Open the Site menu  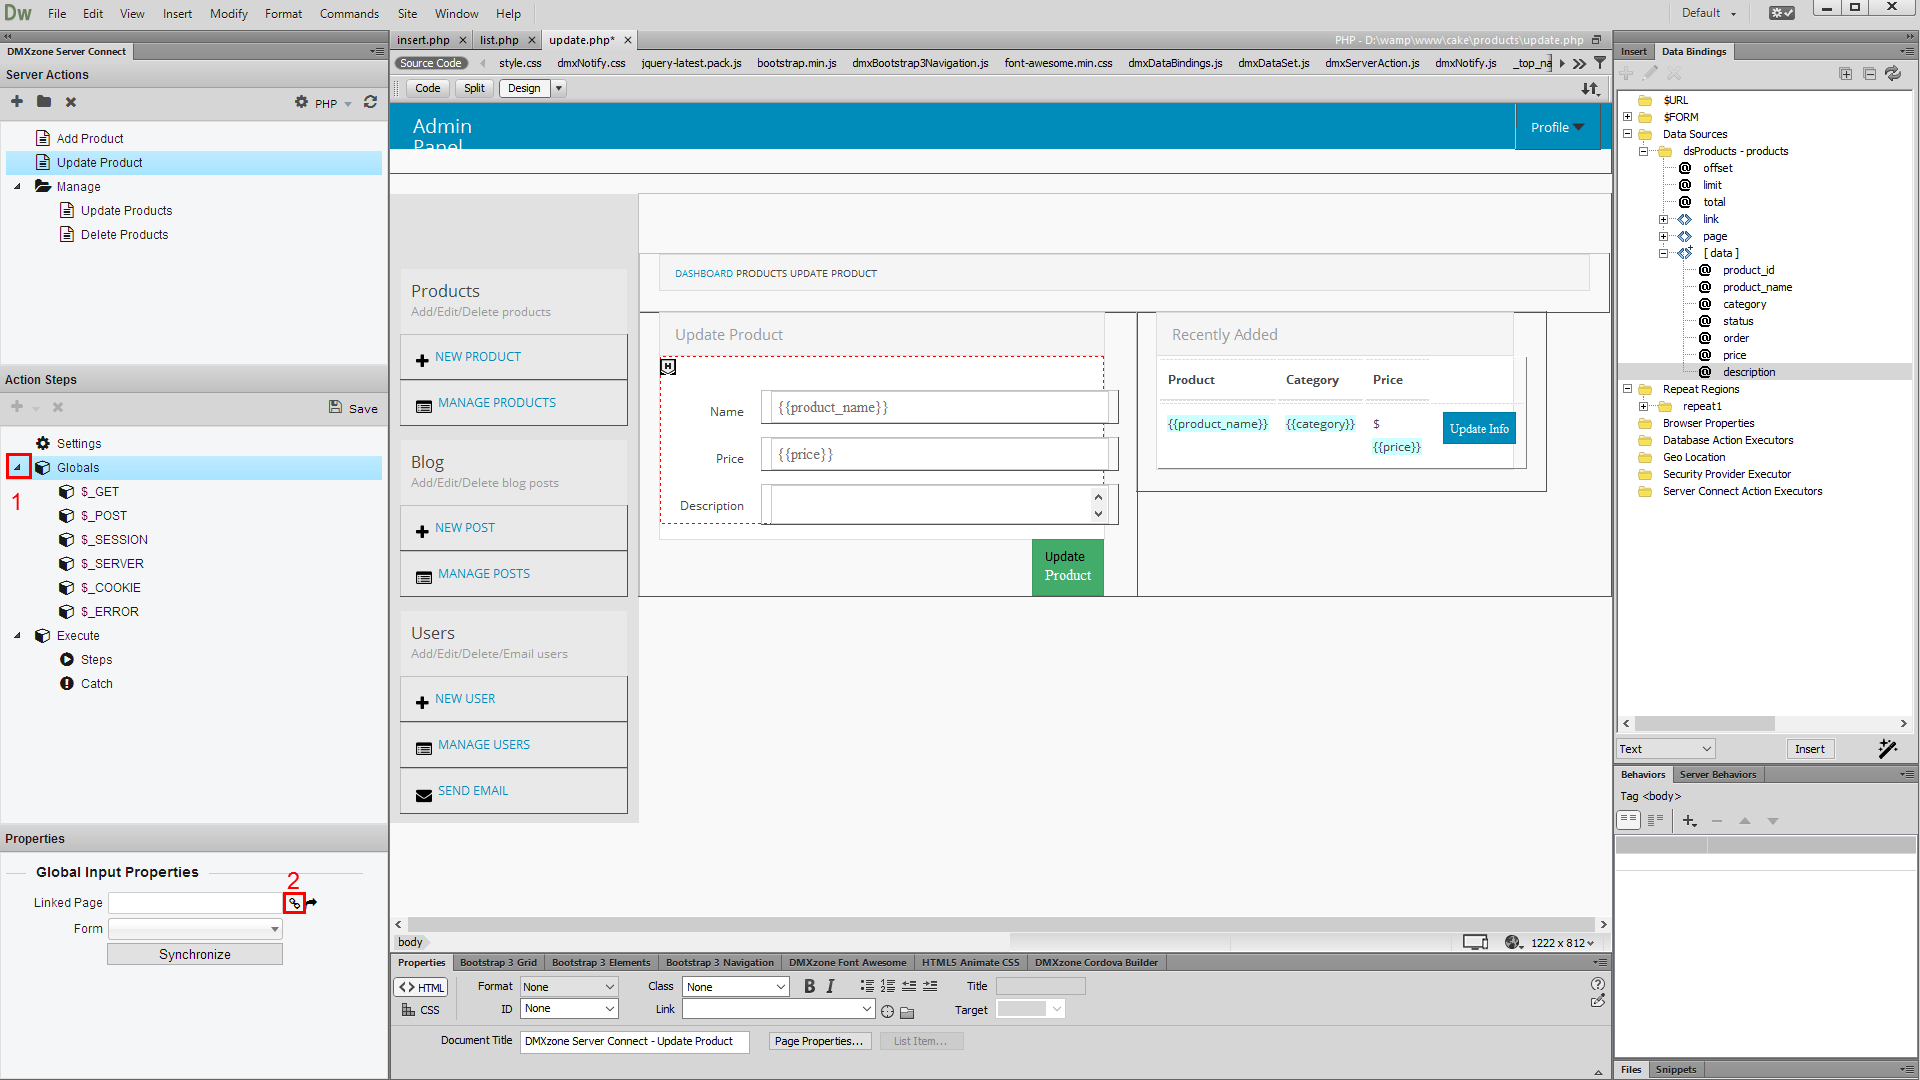(x=407, y=14)
